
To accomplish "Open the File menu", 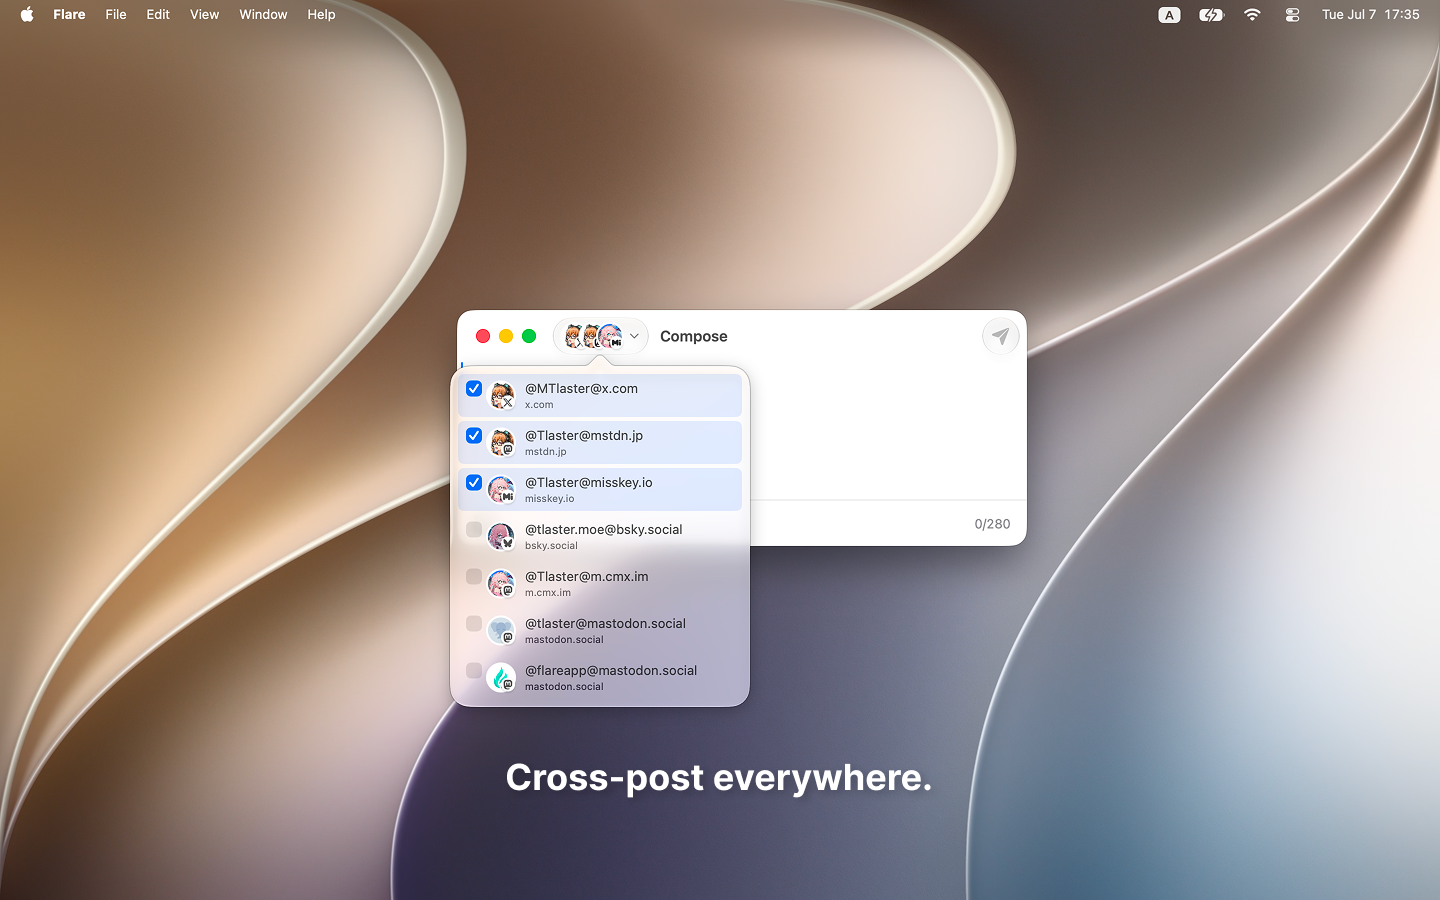I will tap(116, 14).
